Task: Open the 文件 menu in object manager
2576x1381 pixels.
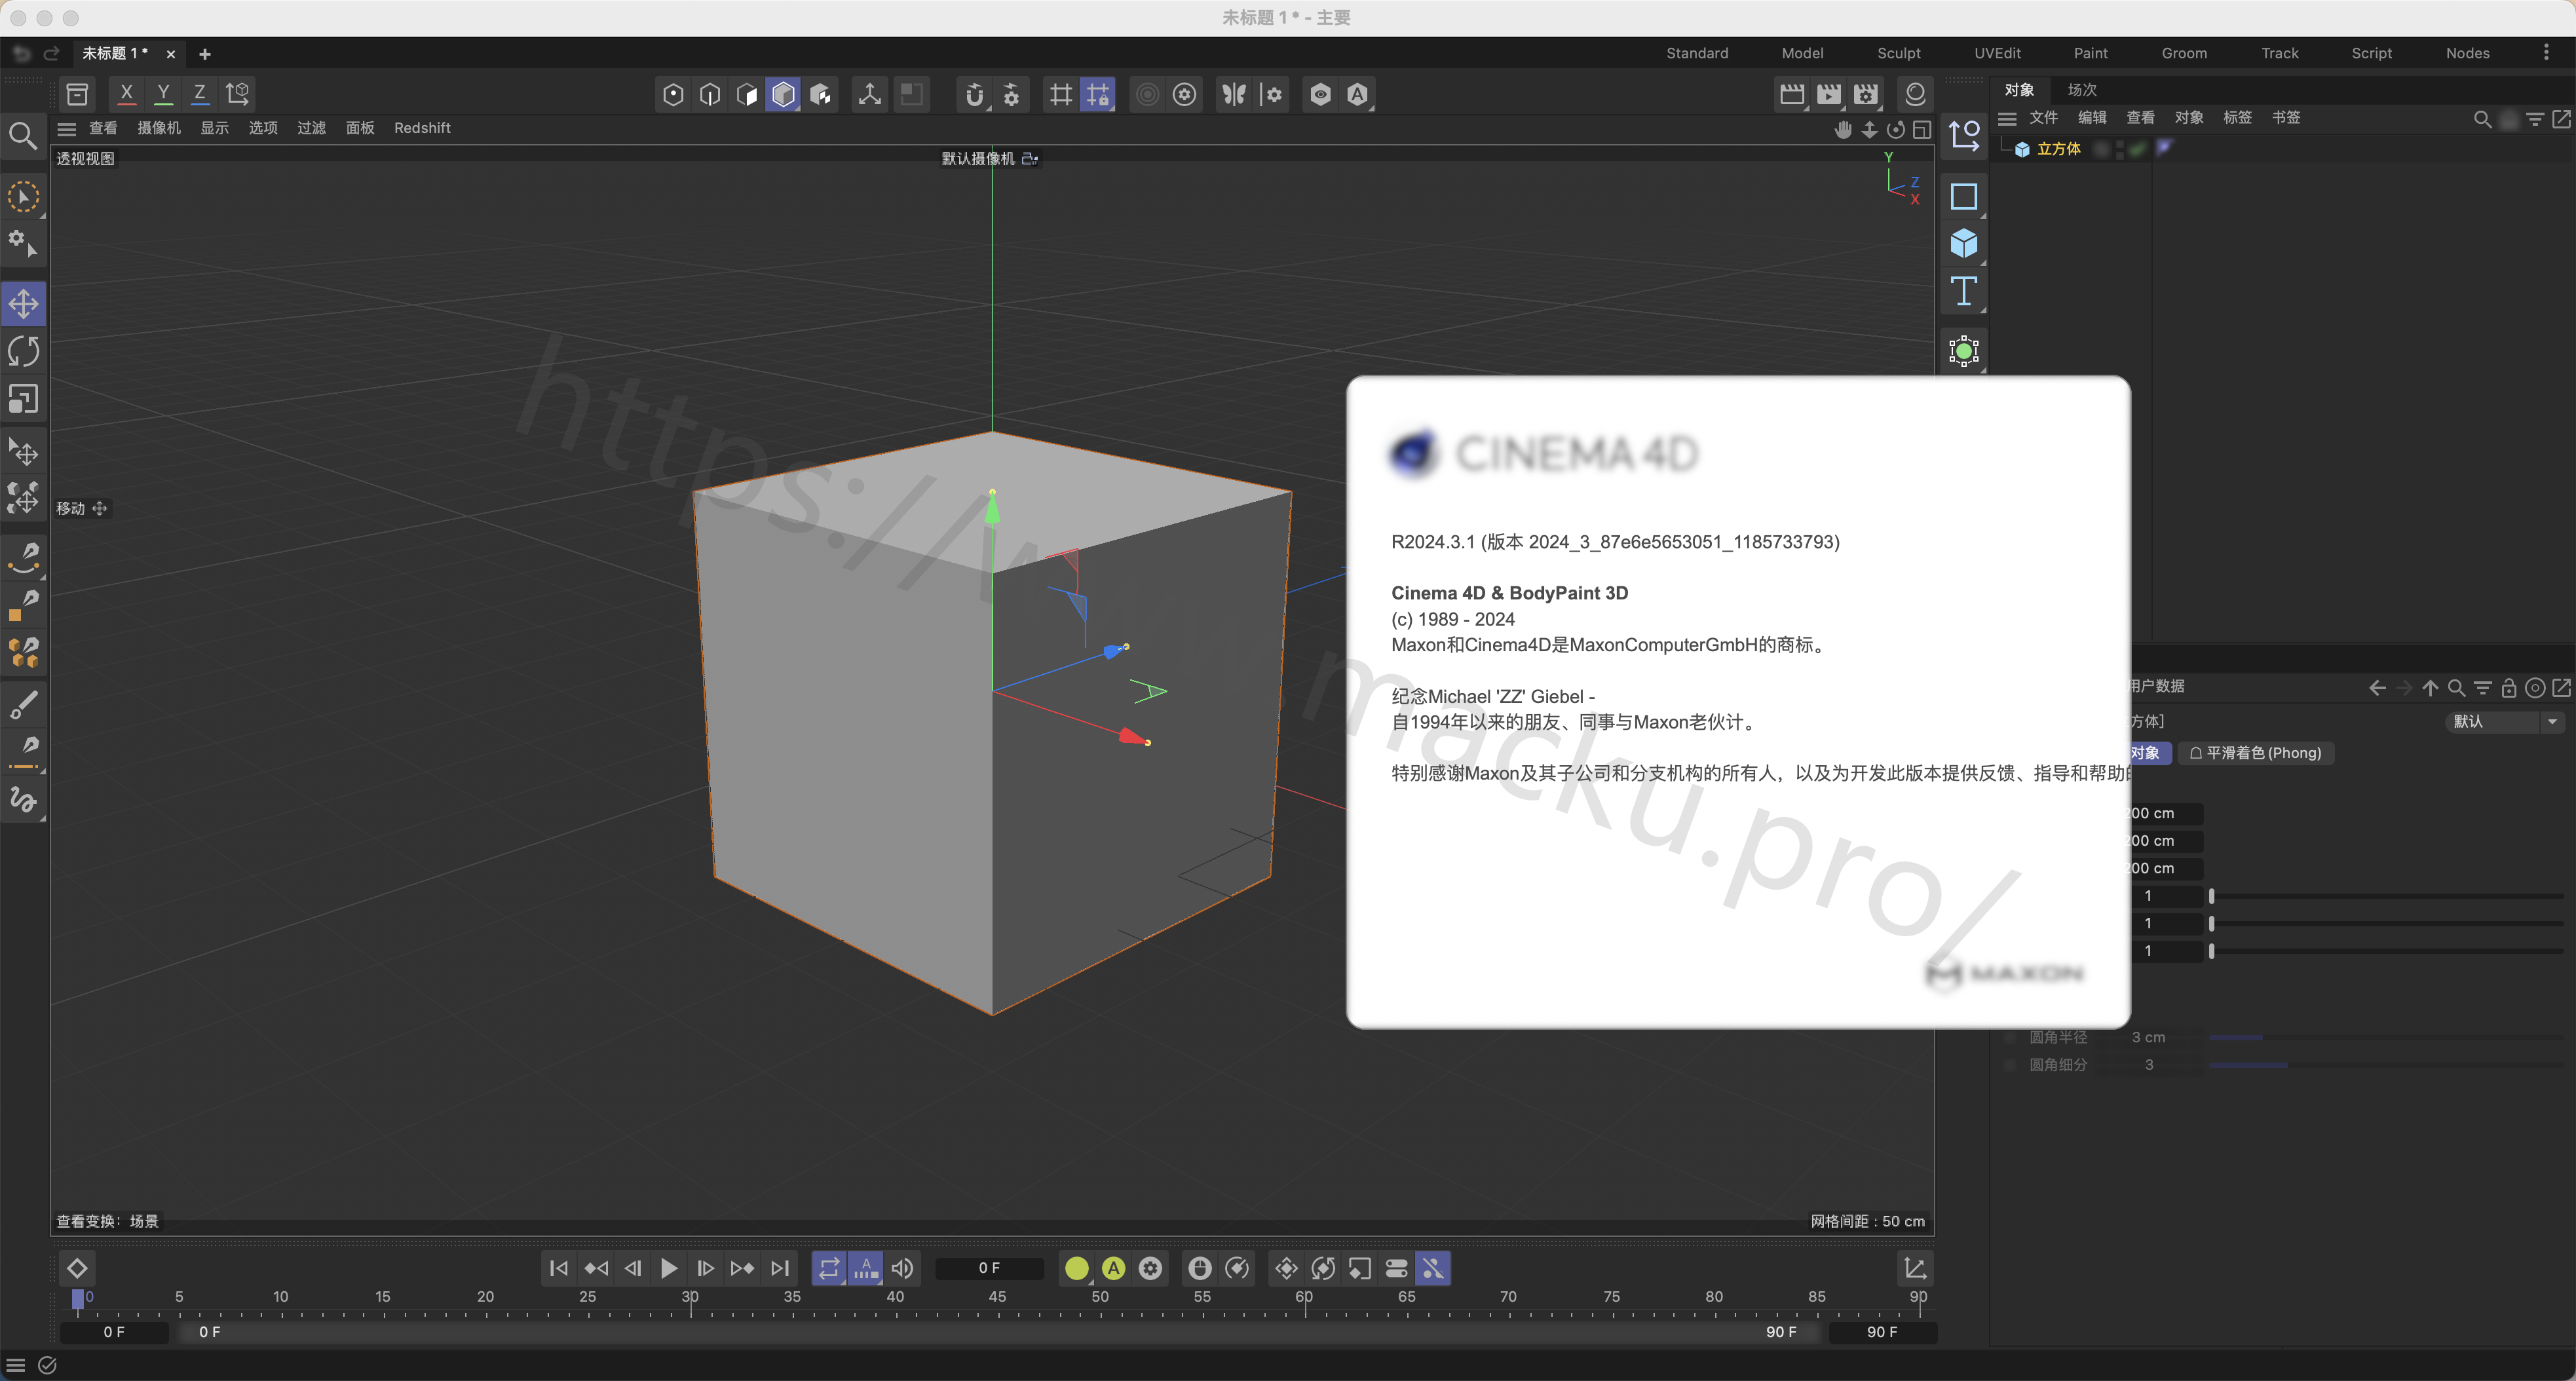Action: (x=2043, y=118)
